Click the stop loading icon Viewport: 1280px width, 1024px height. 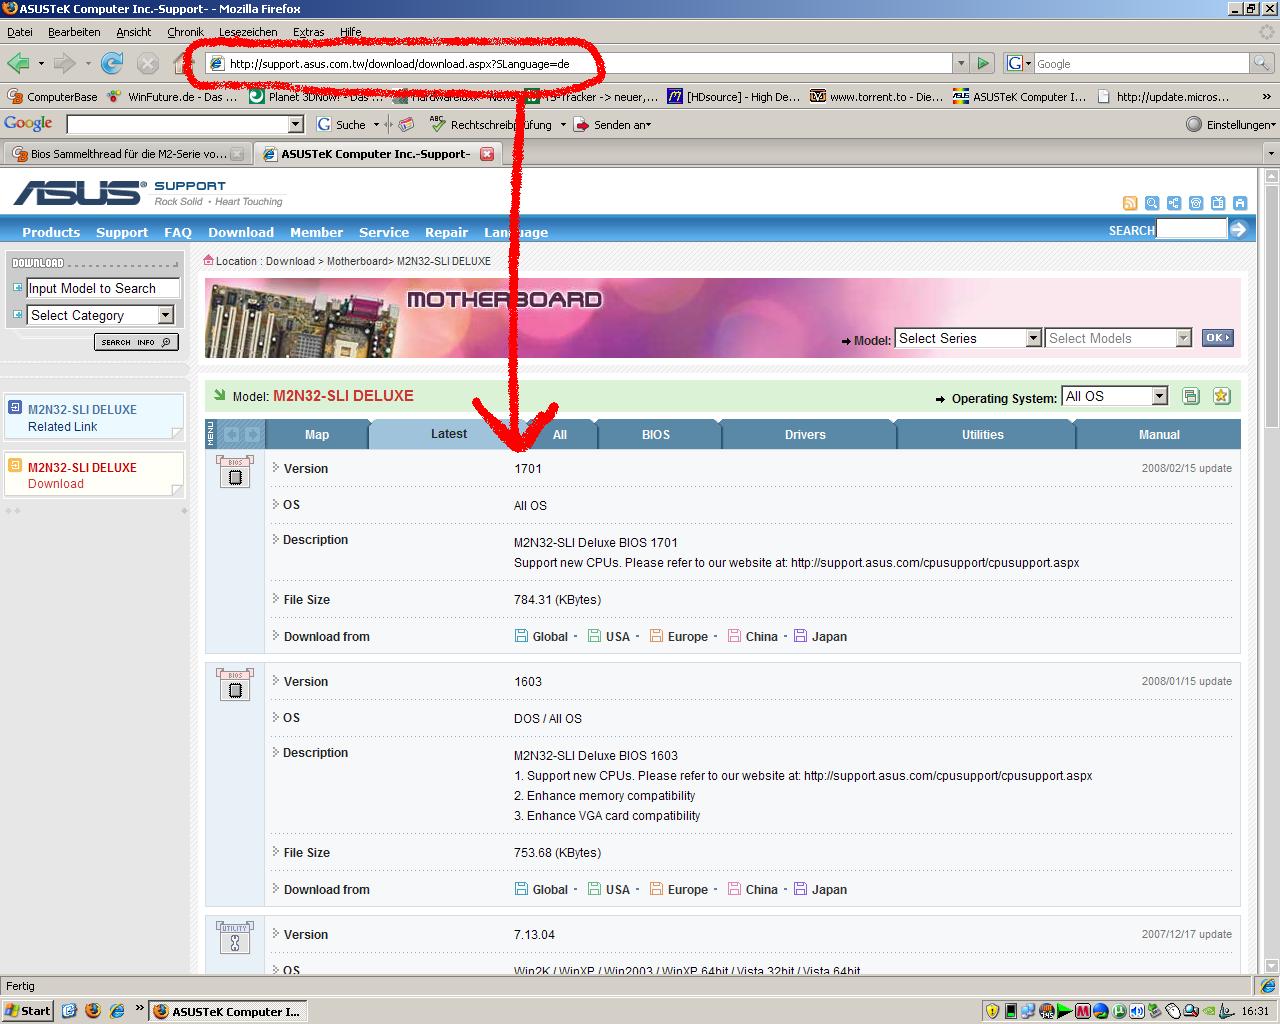[147, 63]
